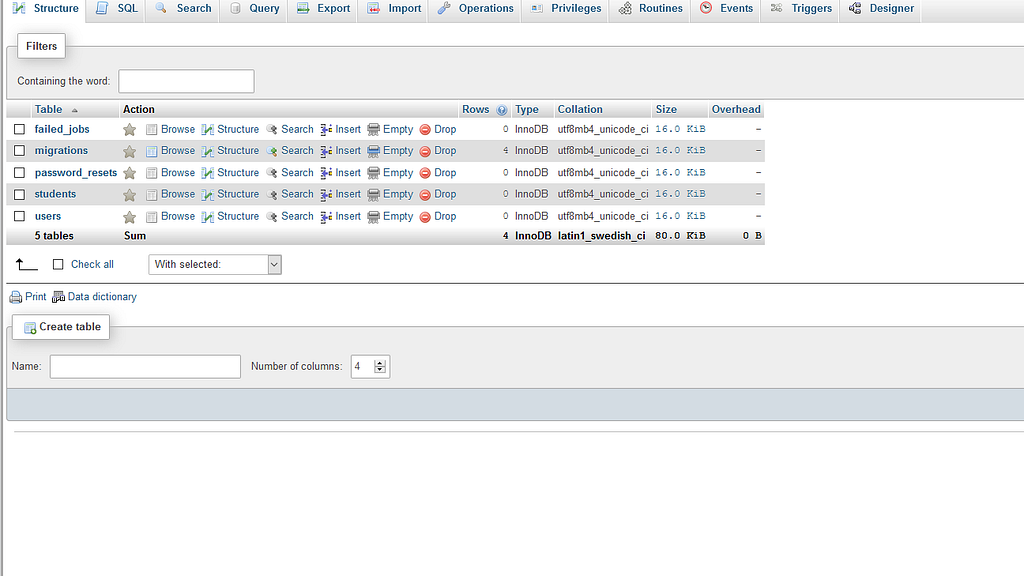The image size is (1024, 576).
Task: Open the failed_jobs table link
Action: coord(62,129)
